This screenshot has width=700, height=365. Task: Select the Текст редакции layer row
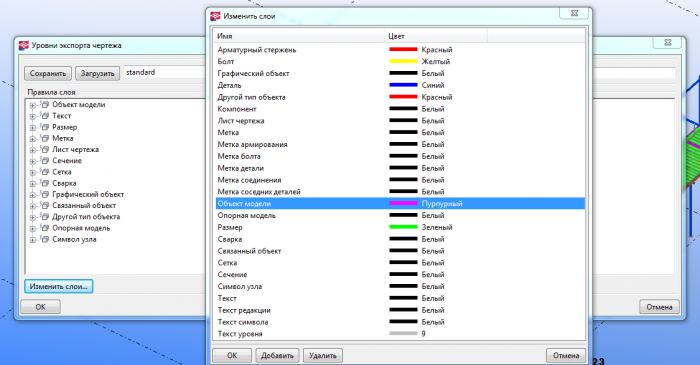(x=400, y=310)
